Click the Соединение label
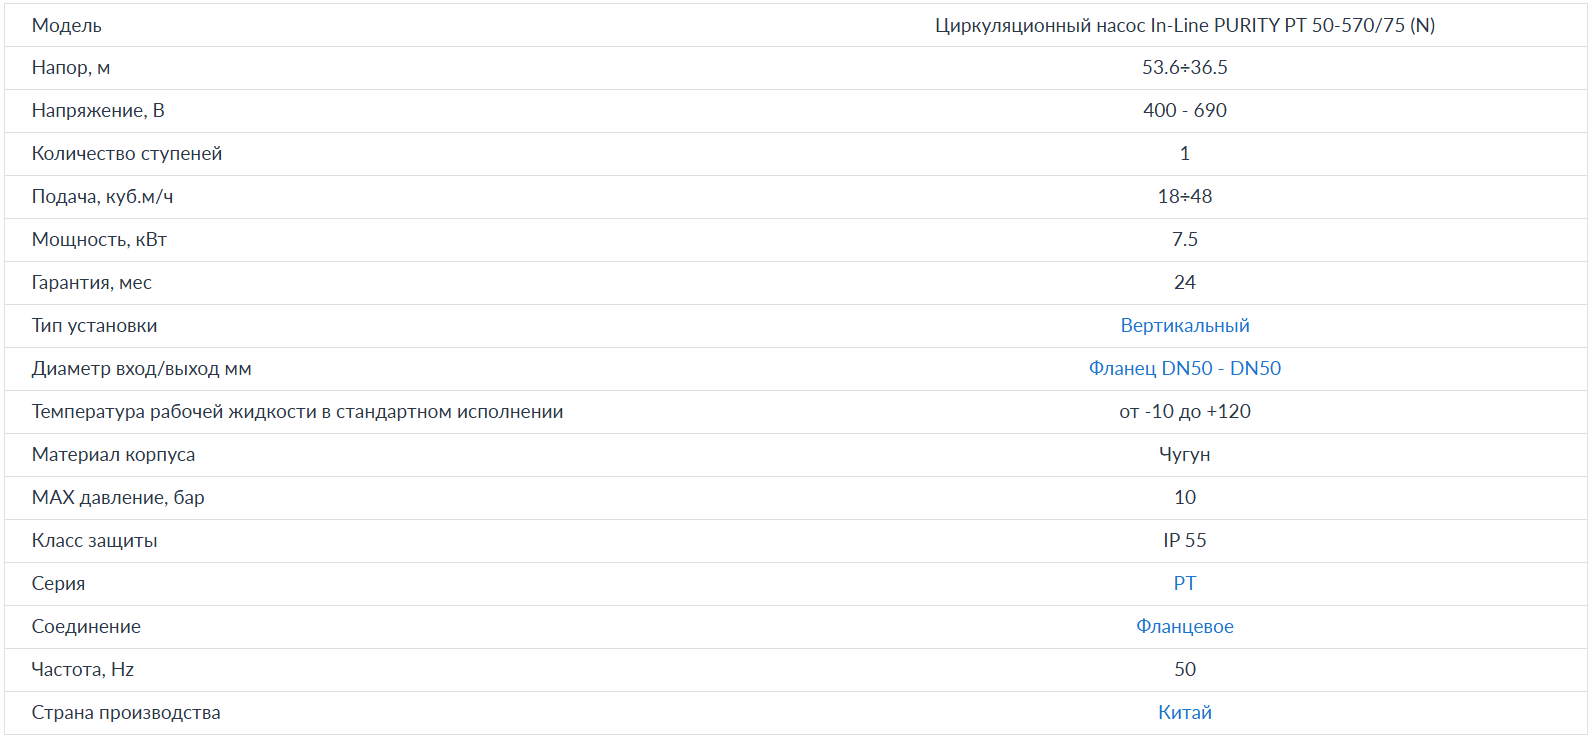This screenshot has height=740, width=1592. (86, 627)
